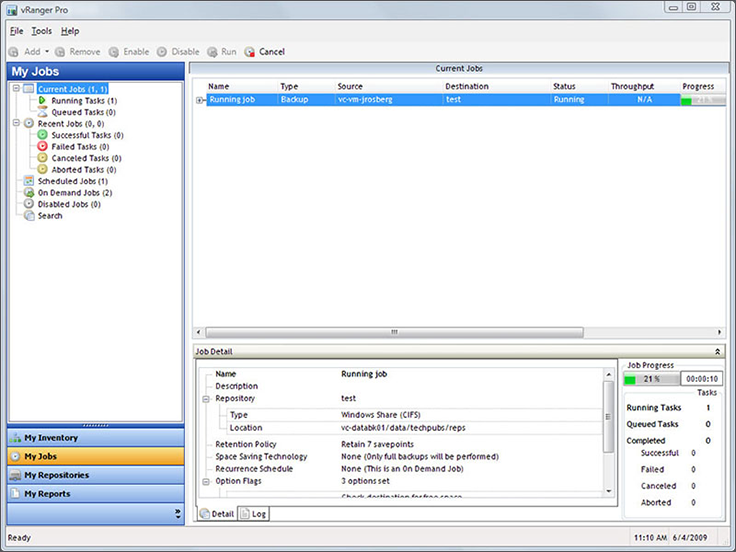Open the Add dropdown arrow
This screenshot has height=552, width=736.
point(47,52)
